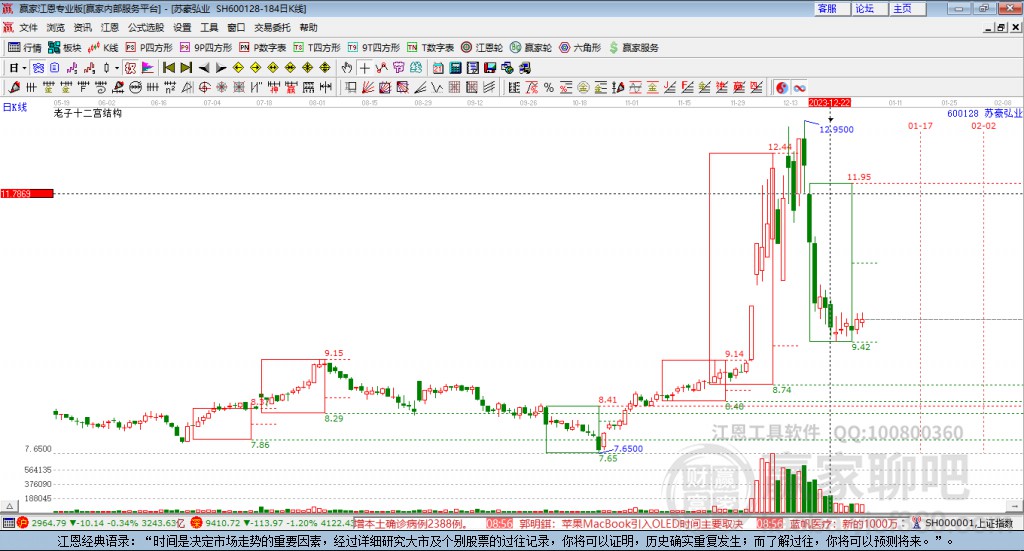Click the pink flag chart icon
This screenshot has height=551, width=1024.
(148, 68)
